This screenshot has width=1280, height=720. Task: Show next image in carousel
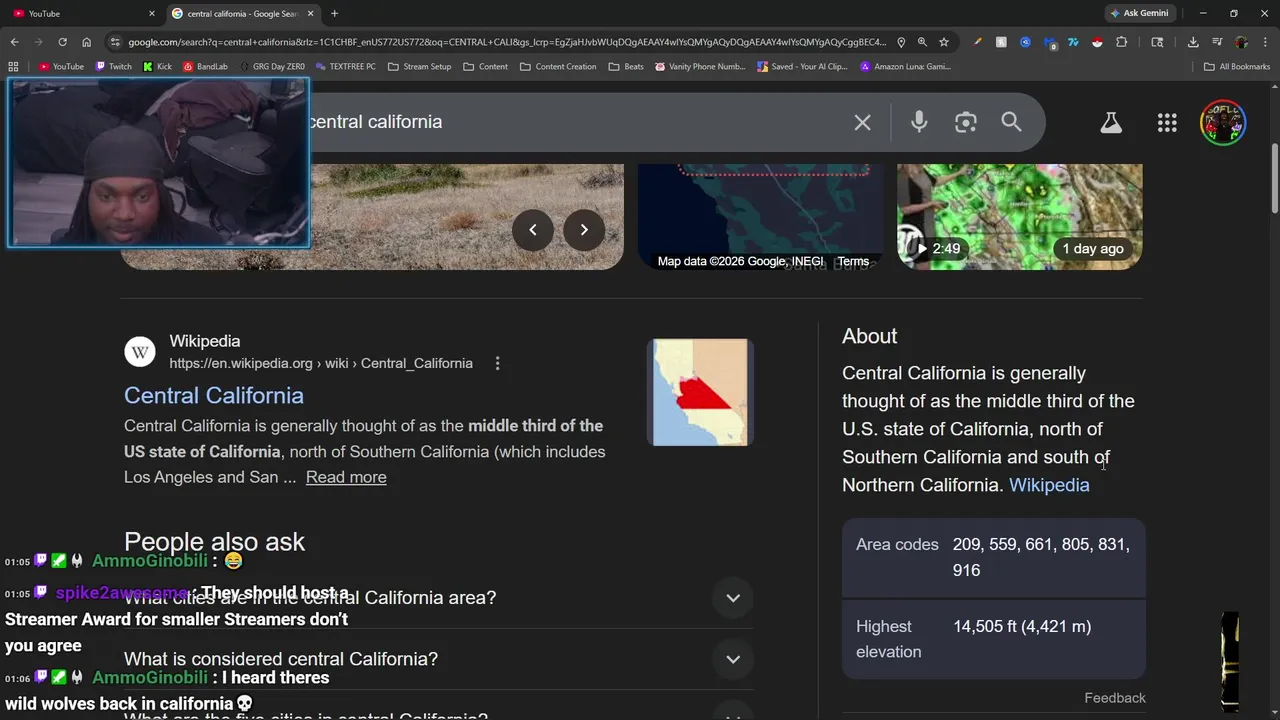(584, 230)
